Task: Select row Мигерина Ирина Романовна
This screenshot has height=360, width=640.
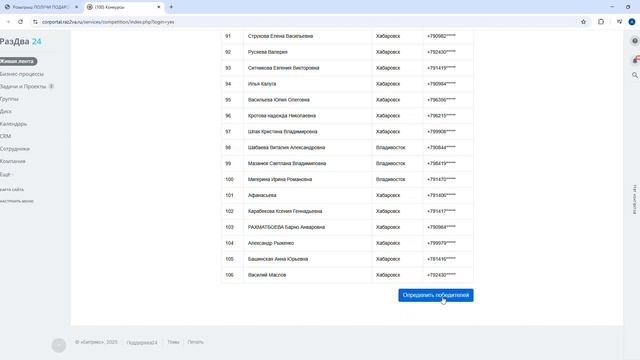Action: click(x=347, y=180)
